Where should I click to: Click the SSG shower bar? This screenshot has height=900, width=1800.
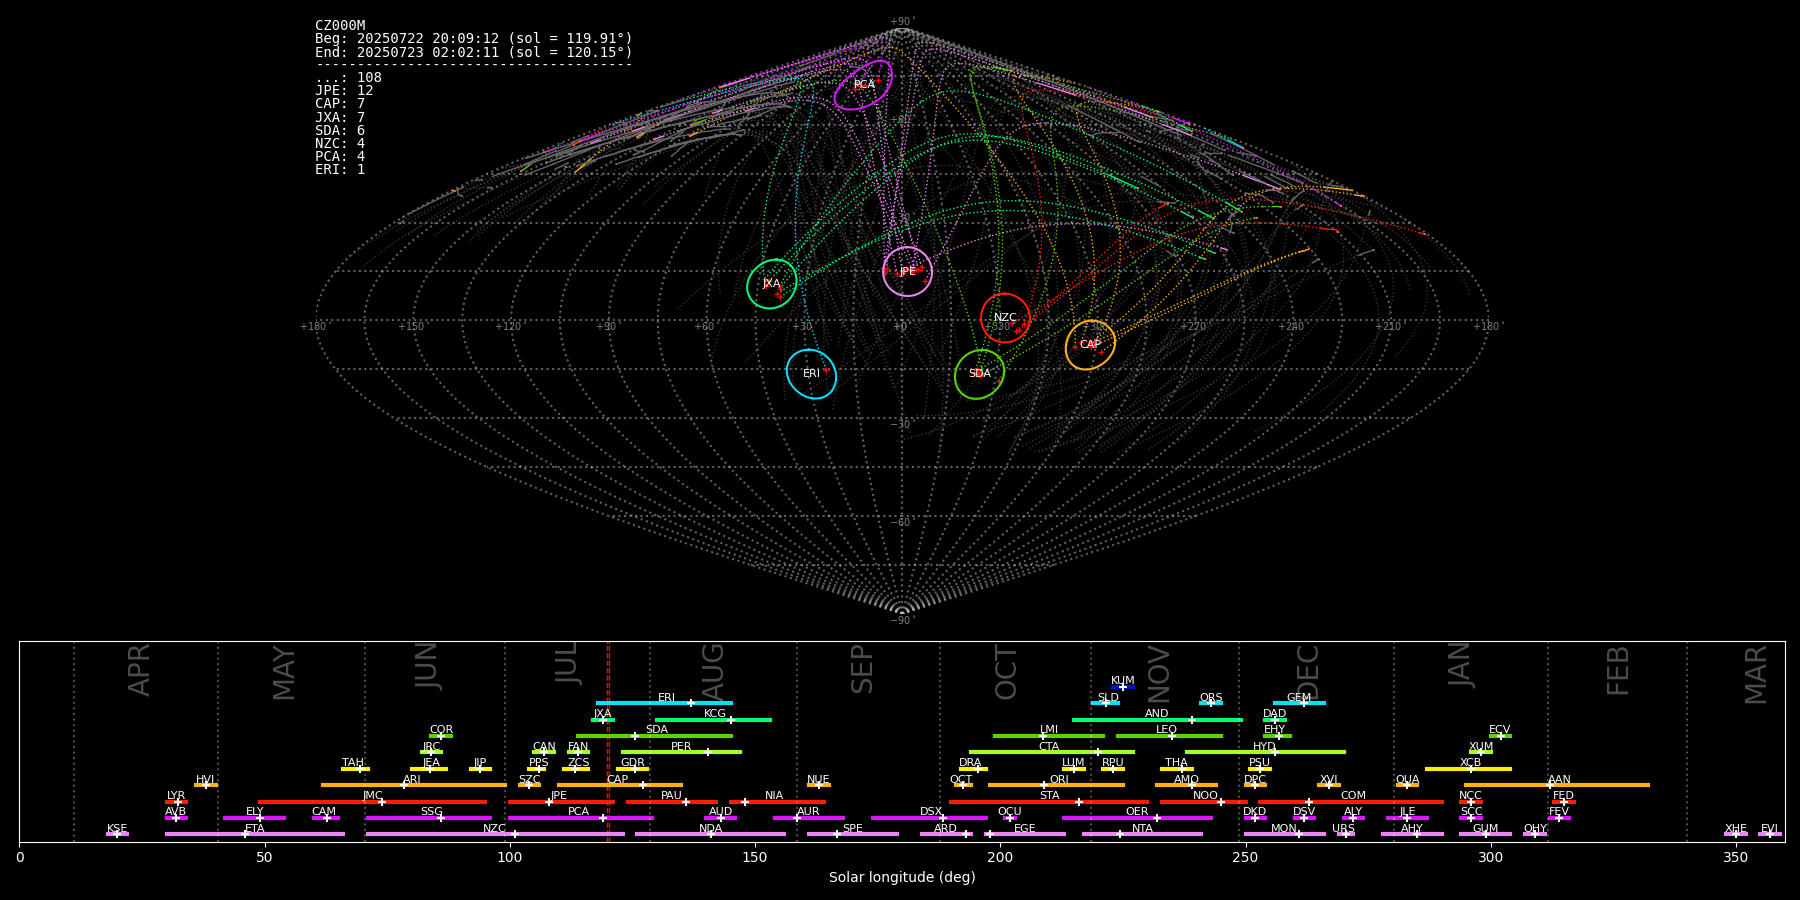[x=428, y=818]
